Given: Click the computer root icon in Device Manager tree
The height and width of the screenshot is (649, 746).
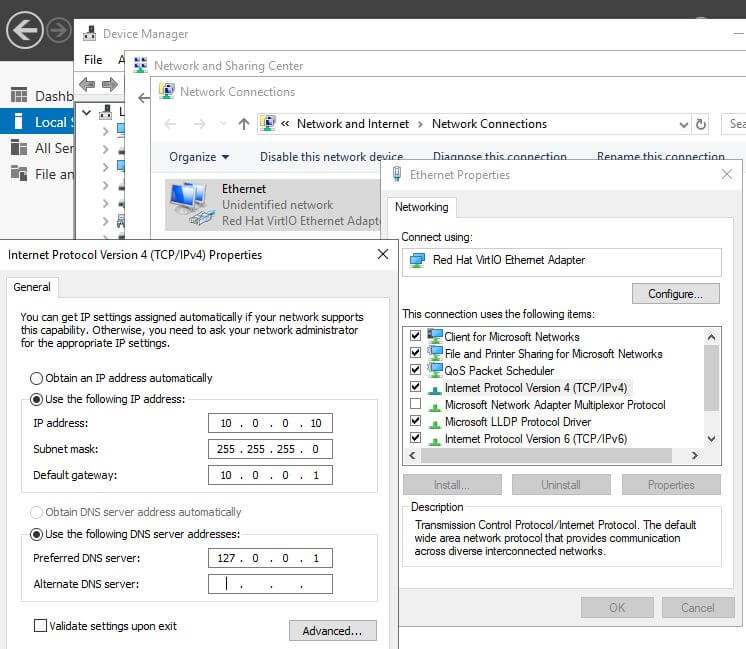Looking at the screenshot, I should (106, 112).
